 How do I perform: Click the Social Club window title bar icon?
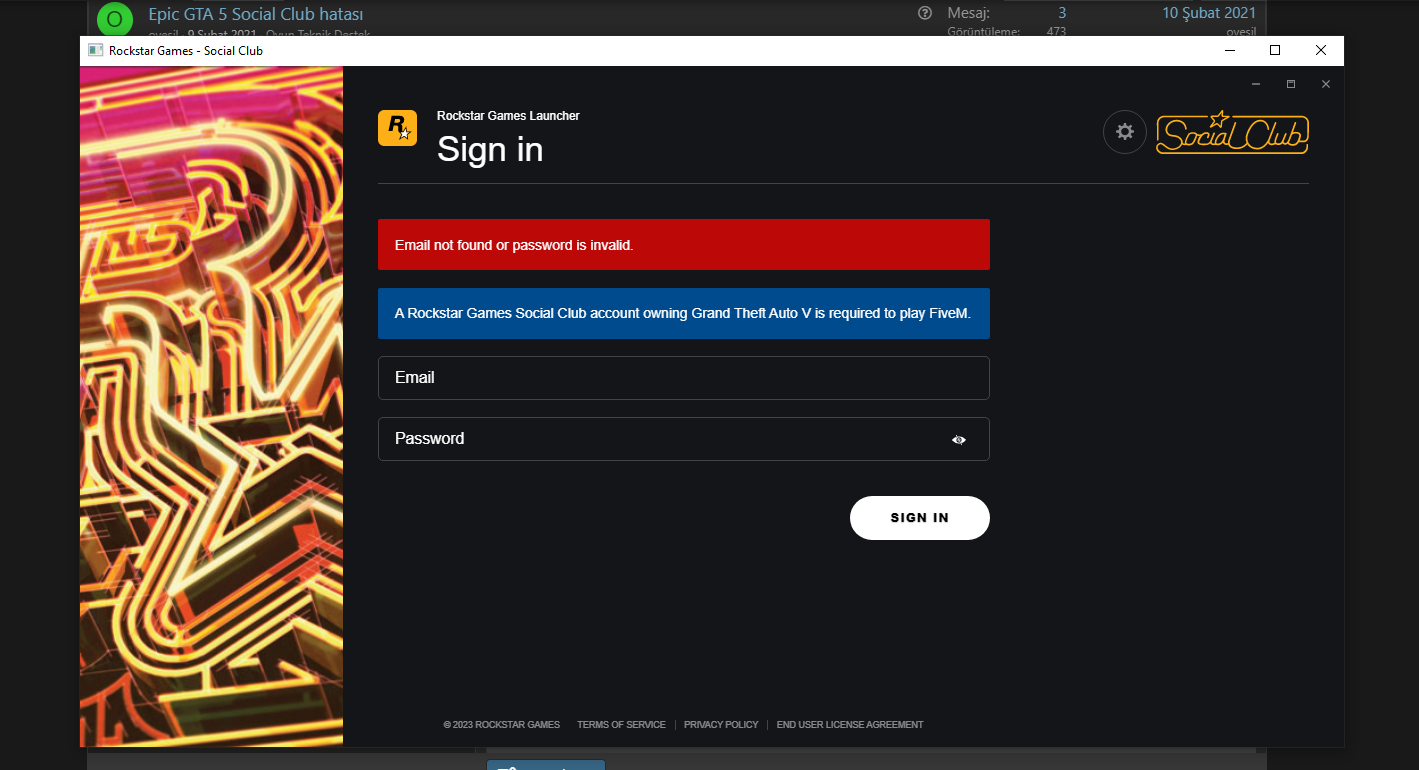point(95,50)
